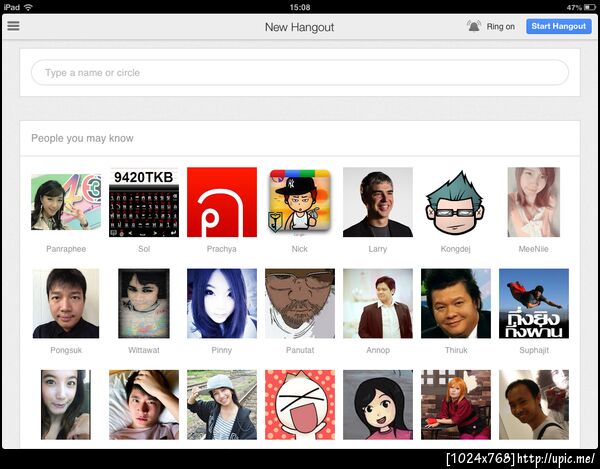The height and width of the screenshot is (469, 600).
Task: Select Pongsuk's profile photo
Action: (66, 303)
